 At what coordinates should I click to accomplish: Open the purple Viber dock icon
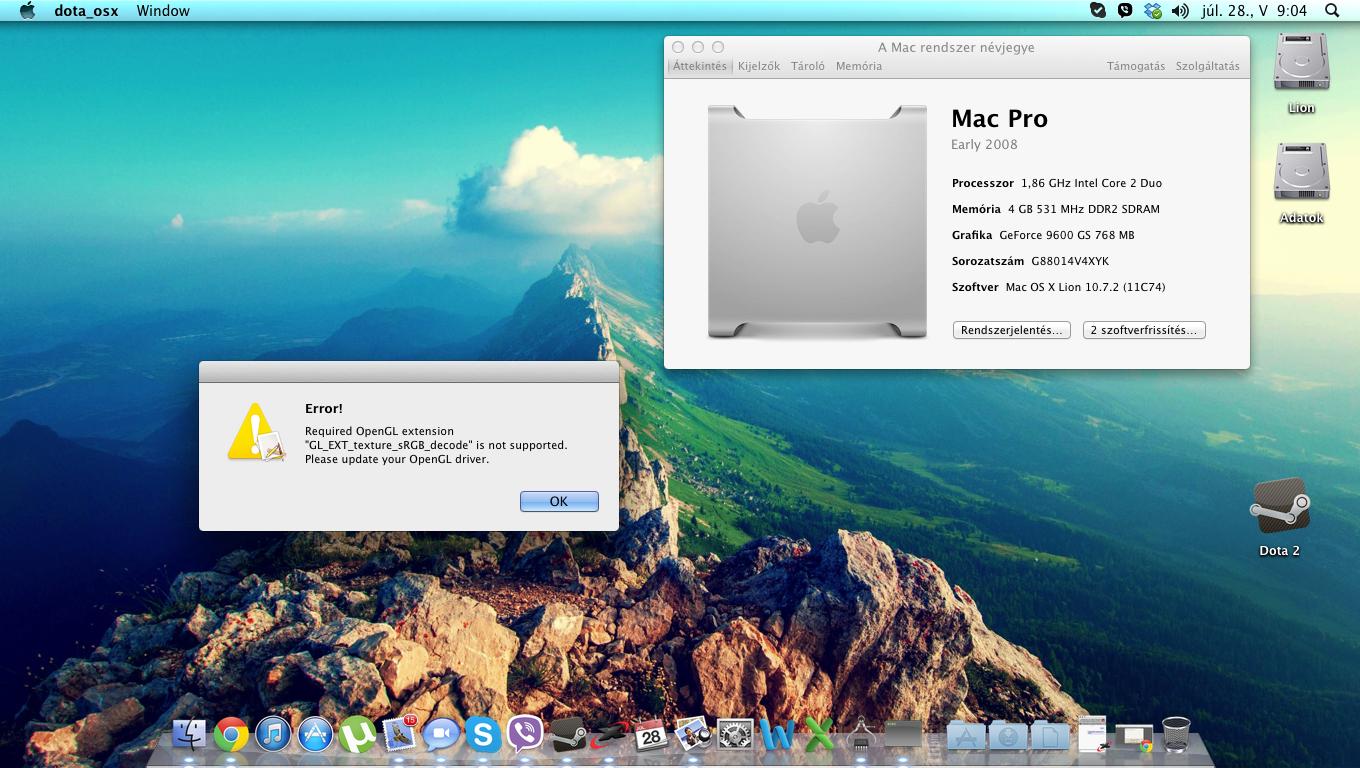[x=525, y=735]
